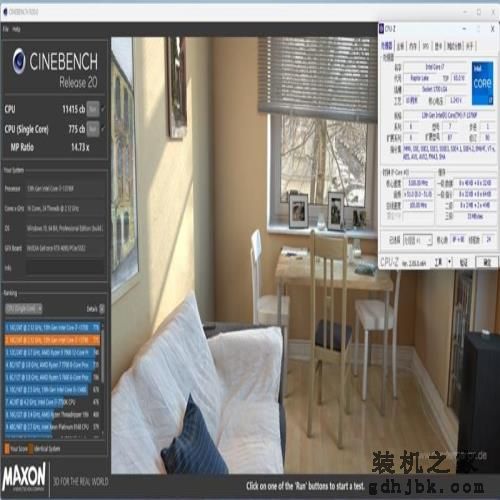
Task: Select rank 6 13th Gen Intel Core i5 row
Action: (52, 390)
